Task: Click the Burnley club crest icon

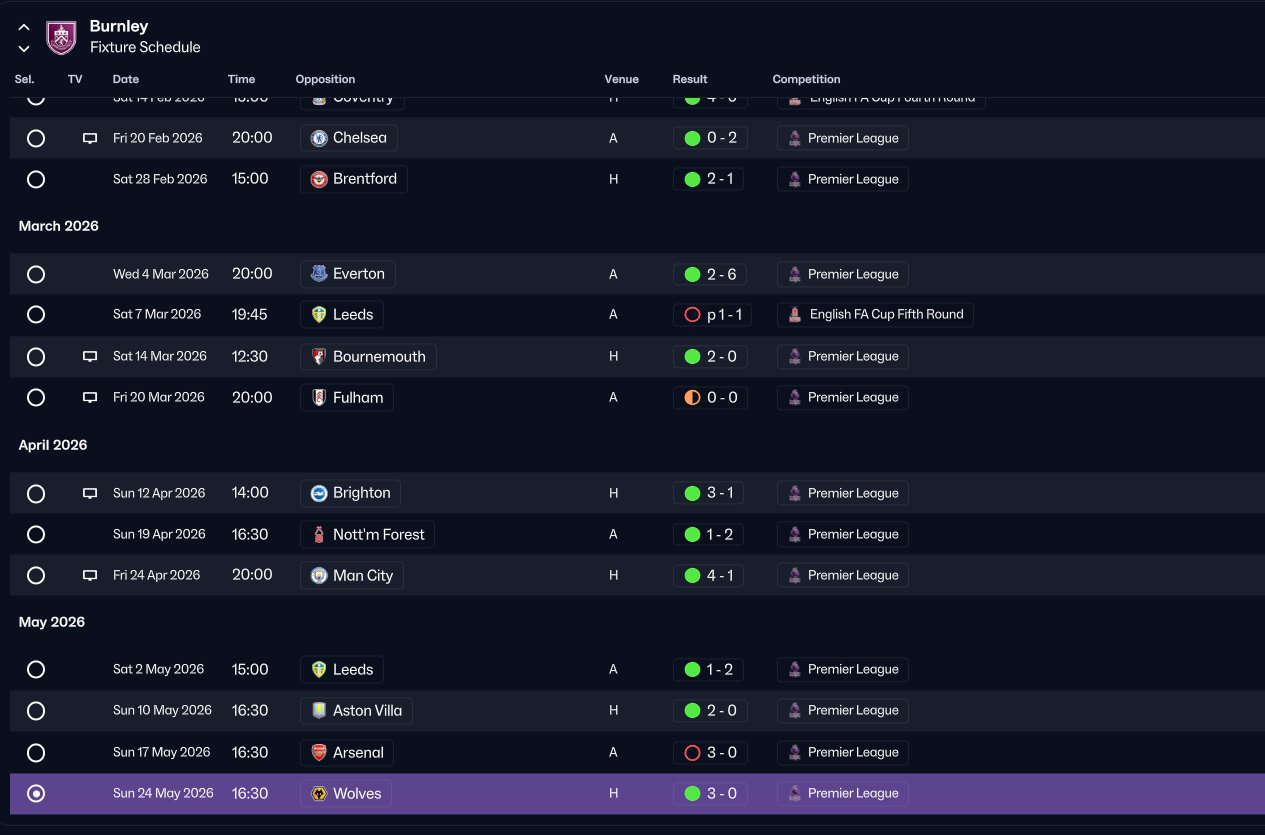Action: (61, 38)
